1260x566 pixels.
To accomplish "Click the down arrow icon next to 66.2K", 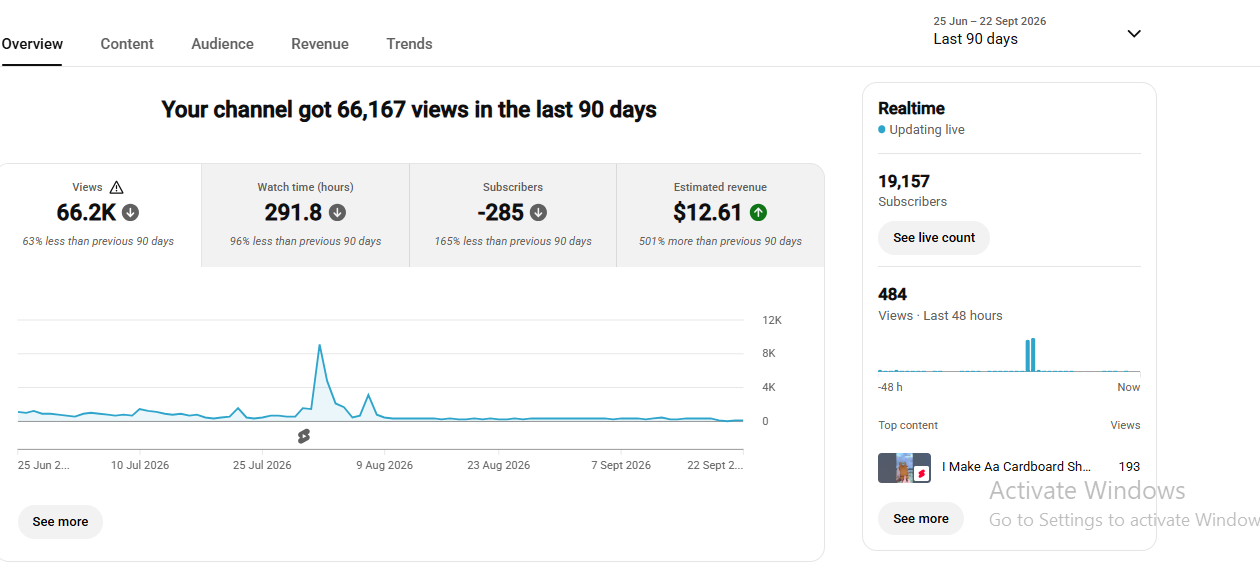I will click(131, 212).
